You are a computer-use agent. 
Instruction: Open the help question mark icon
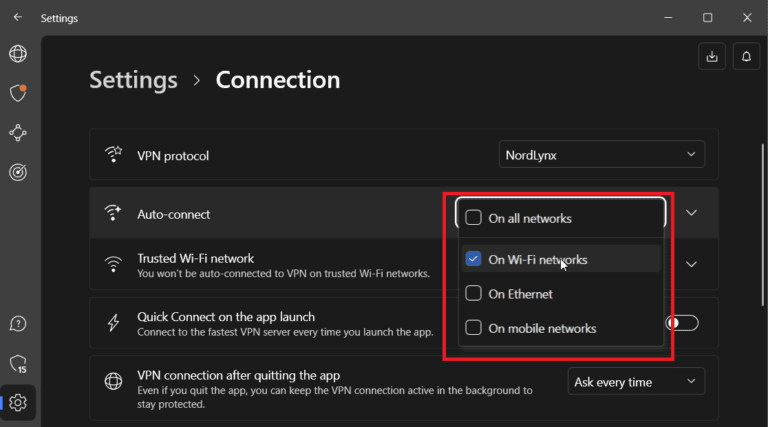click(17, 324)
